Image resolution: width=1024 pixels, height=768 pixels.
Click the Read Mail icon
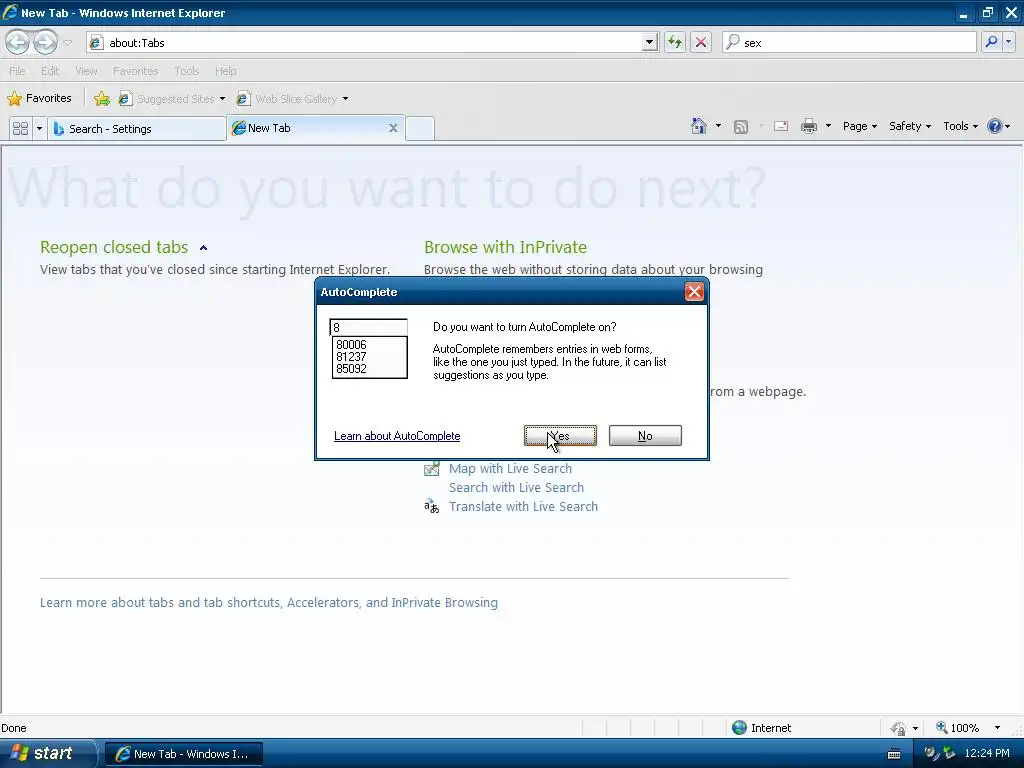click(781, 126)
